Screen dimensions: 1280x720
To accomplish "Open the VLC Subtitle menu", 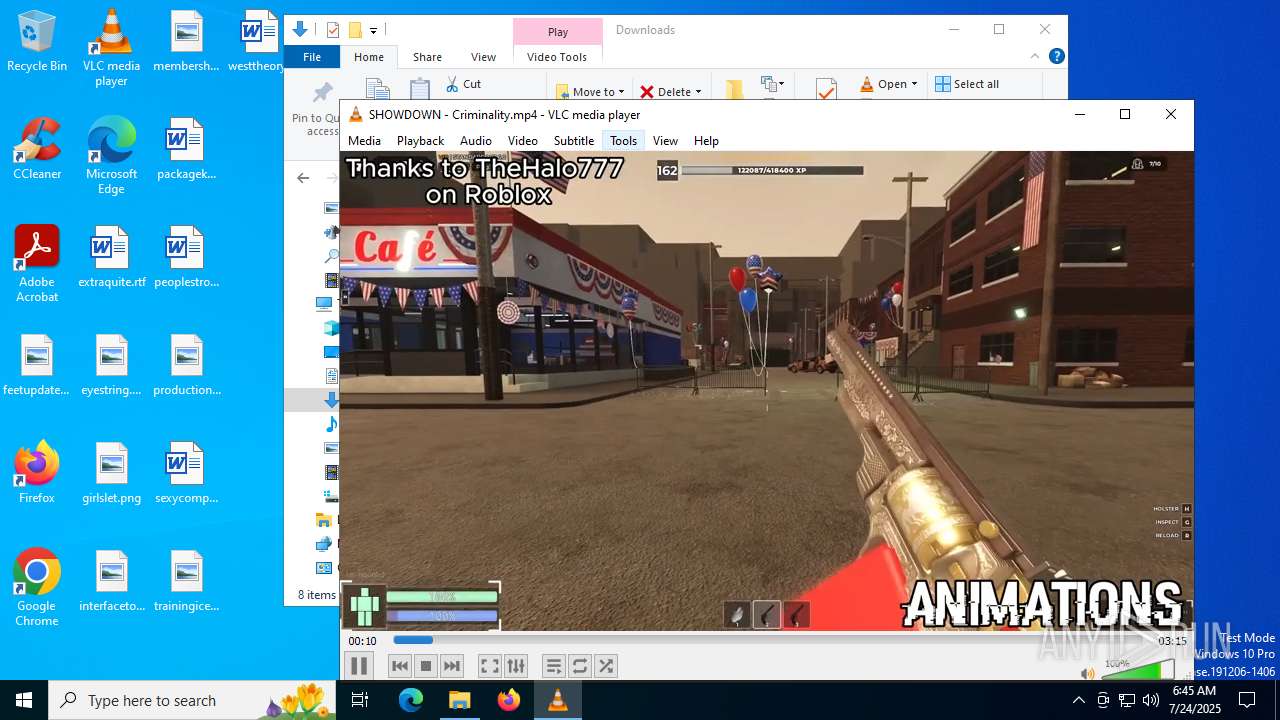I will point(574,141).
